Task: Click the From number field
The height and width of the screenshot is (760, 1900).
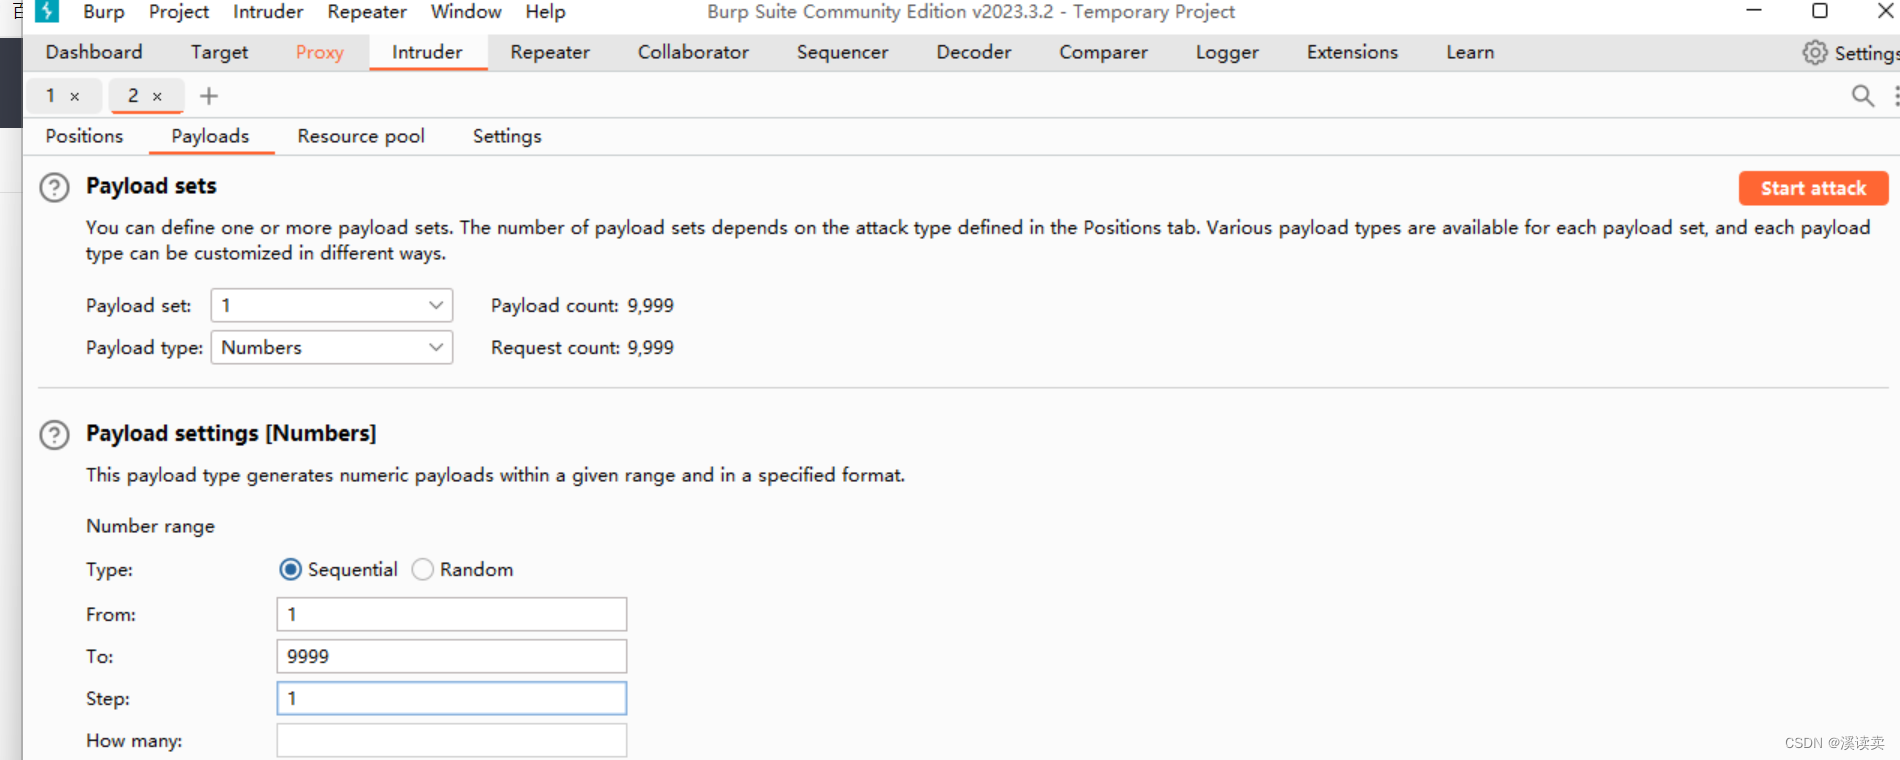Action: click(452, 614)
